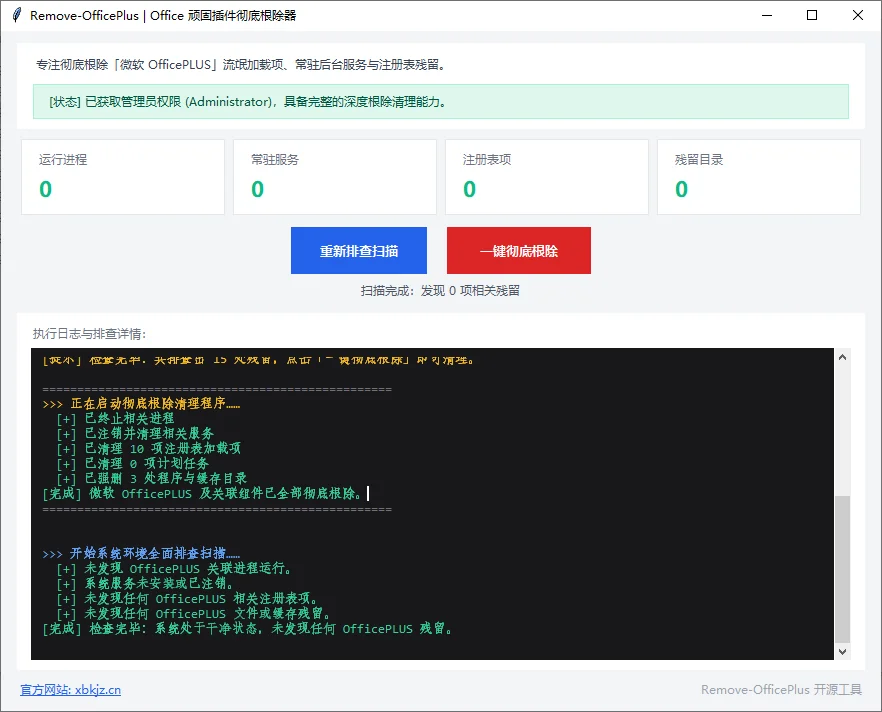Click log line 已强删 3 处程序与缓存目录
The image size is (882, 712).
[x=152, y=479]
